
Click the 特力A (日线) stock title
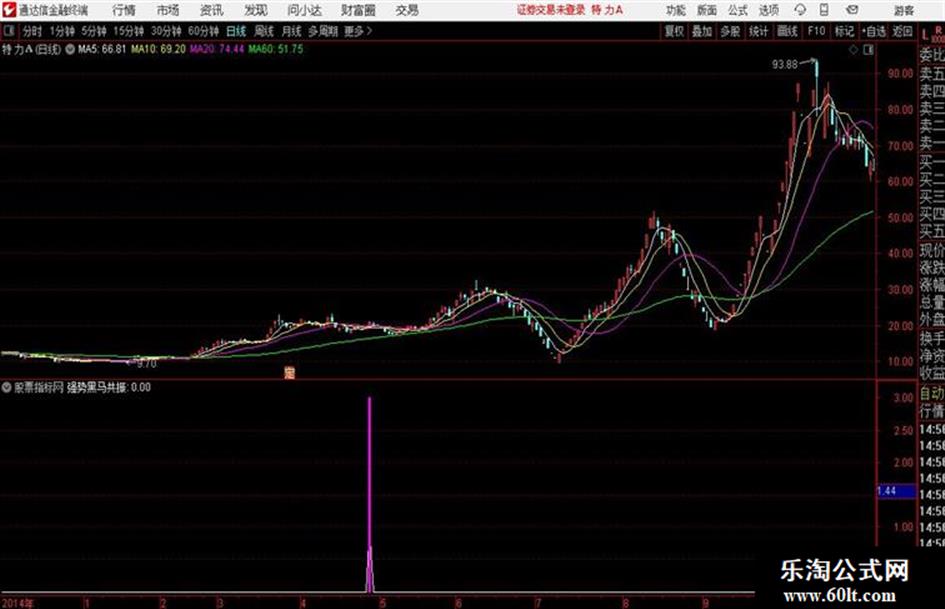31,49
